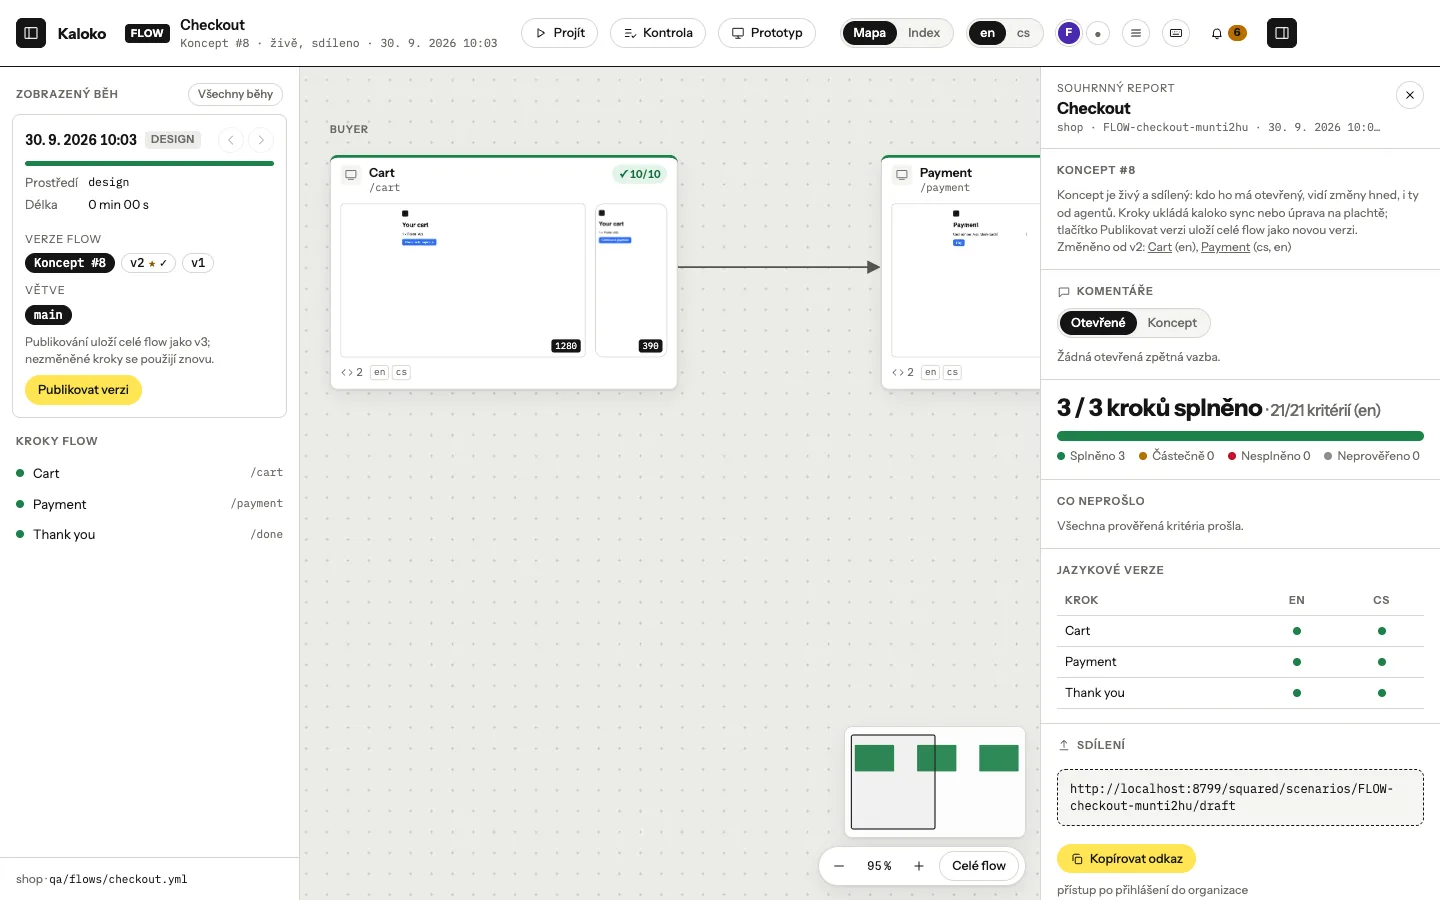Go to the next run arrow
1440x900 pixels.
pos(261,140)
